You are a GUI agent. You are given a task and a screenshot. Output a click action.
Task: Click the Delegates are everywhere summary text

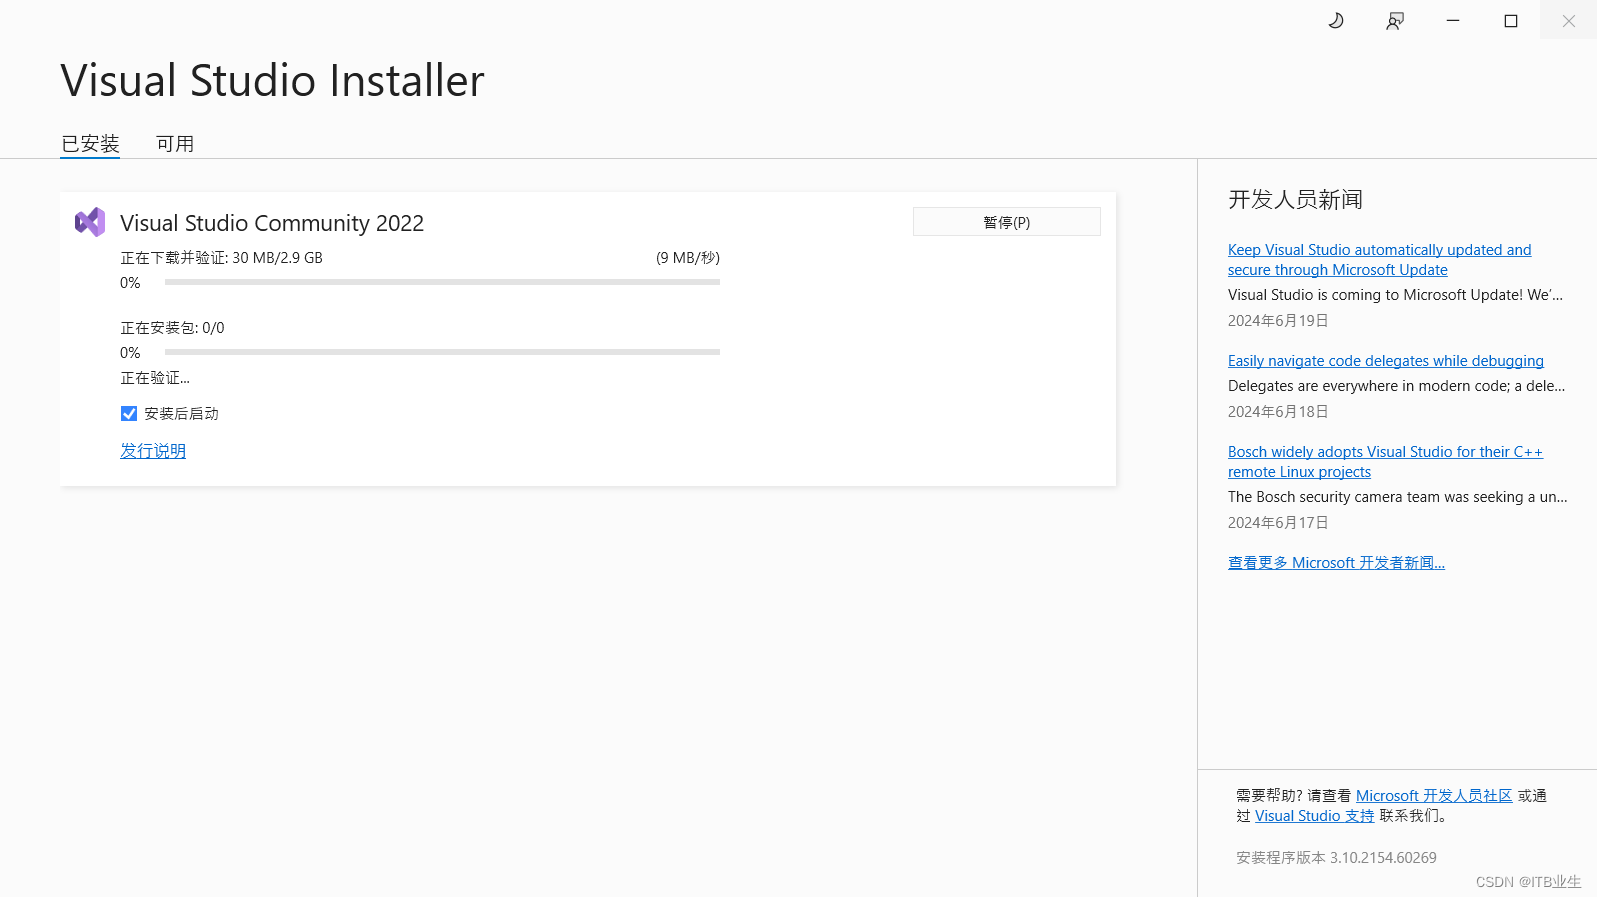[x=1397, y=386]
